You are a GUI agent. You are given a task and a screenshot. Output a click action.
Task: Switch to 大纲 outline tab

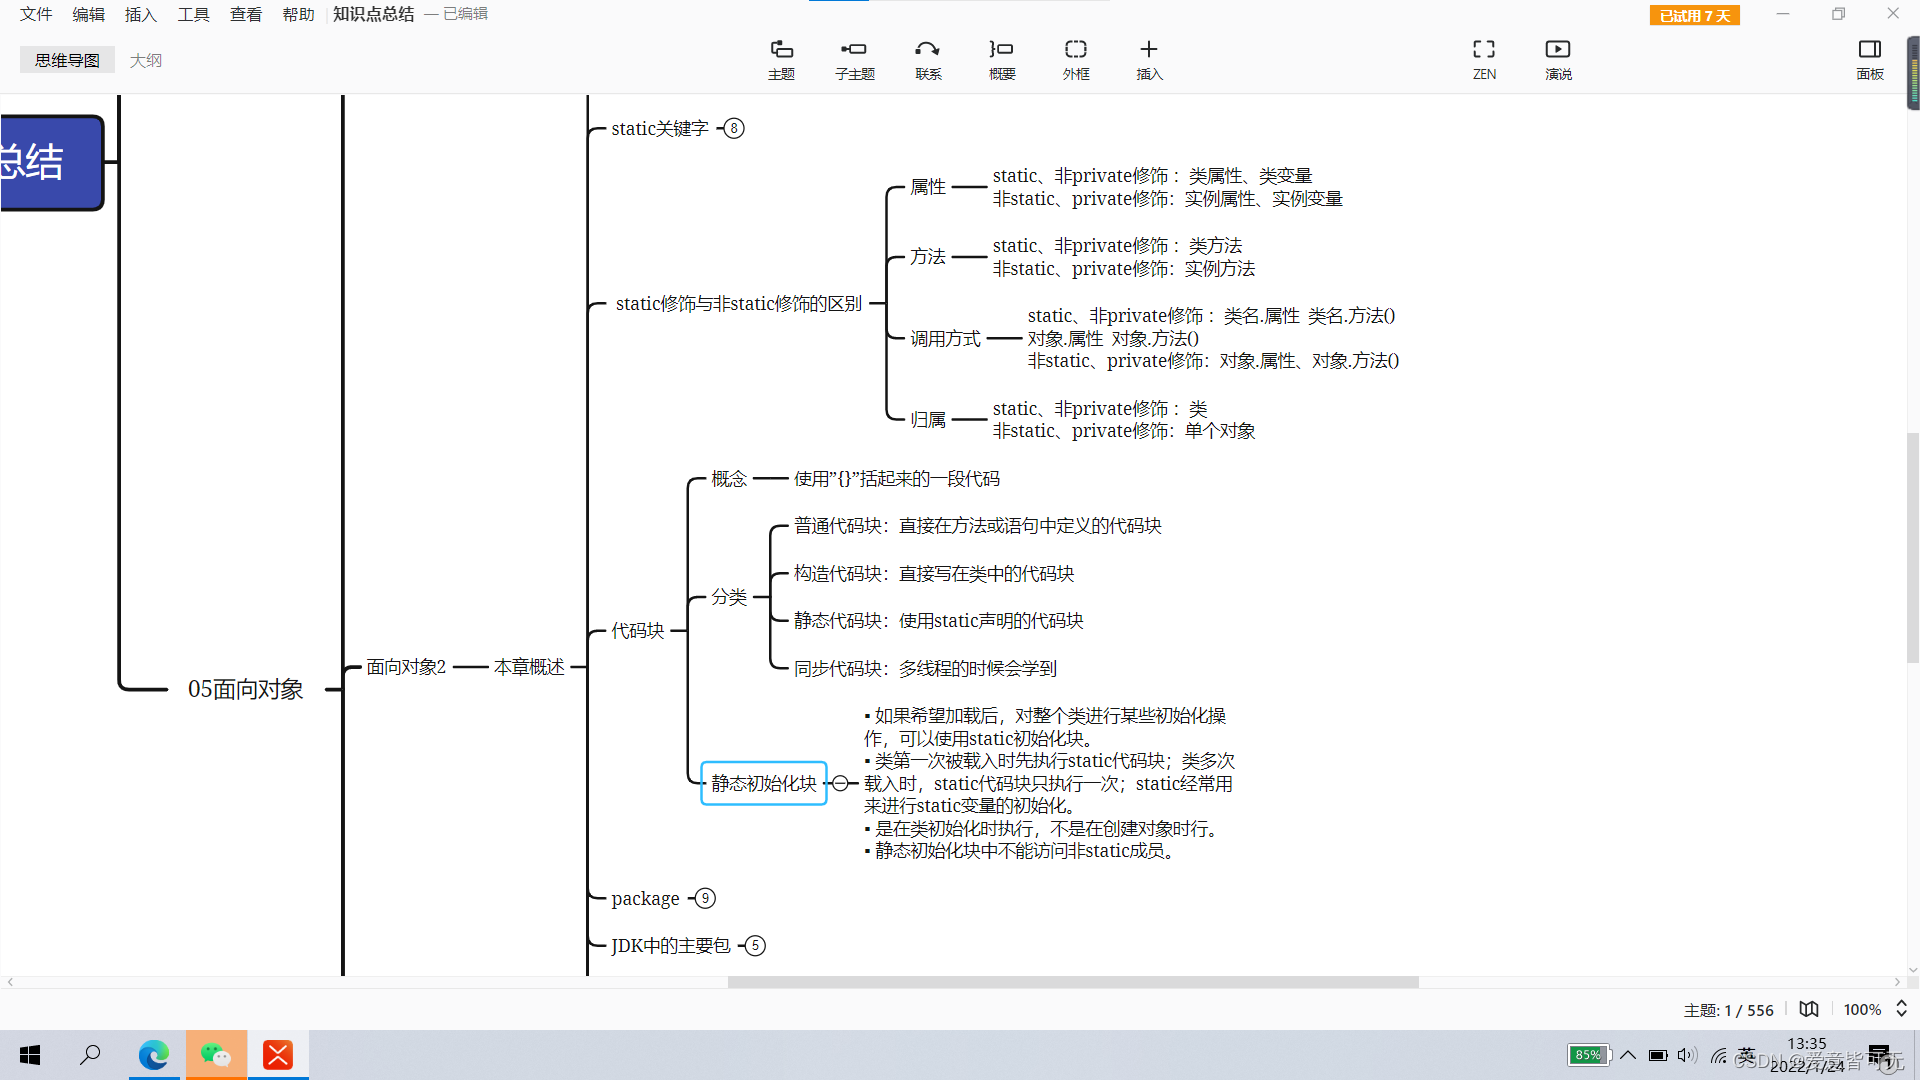(146, 60)
